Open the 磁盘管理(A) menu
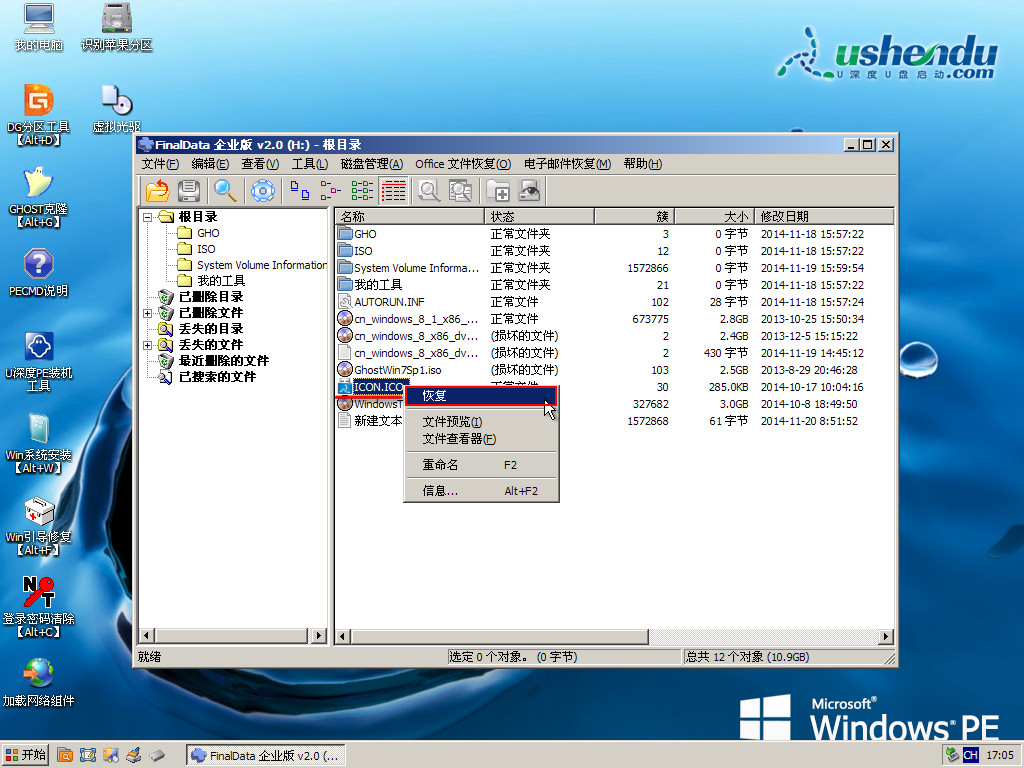Image resolution: width=1024 pixels, height=768 pixels. pyautogui.click(x=372, y=164)
